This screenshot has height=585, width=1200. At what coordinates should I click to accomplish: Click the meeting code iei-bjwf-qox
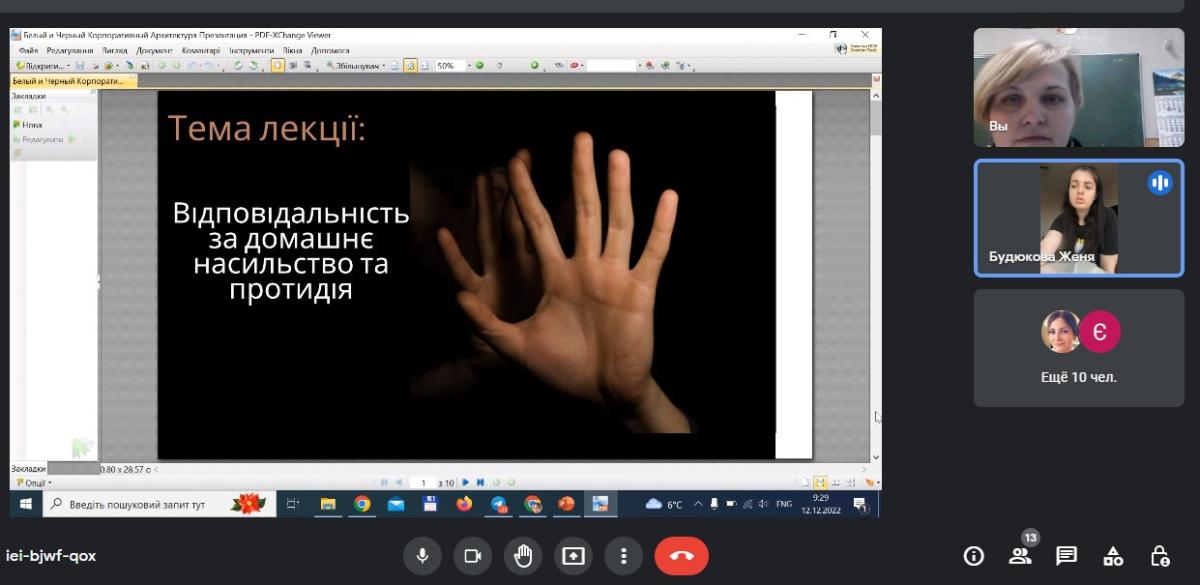pos(52,556)
